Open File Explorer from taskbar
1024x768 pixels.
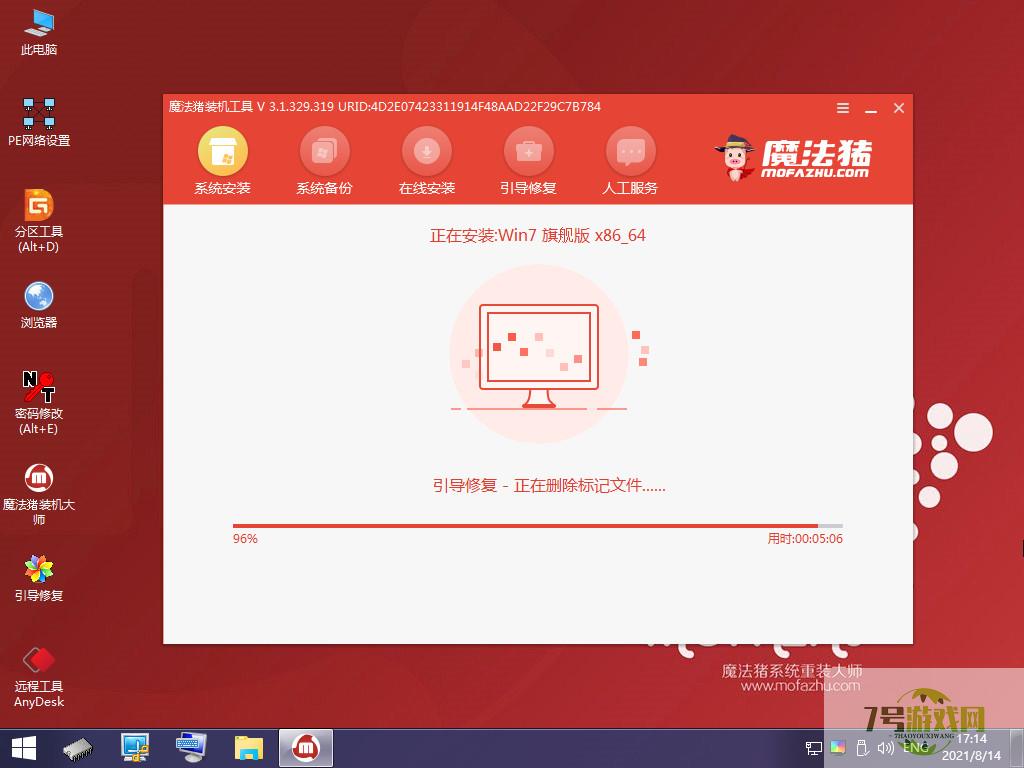[249, 748]
